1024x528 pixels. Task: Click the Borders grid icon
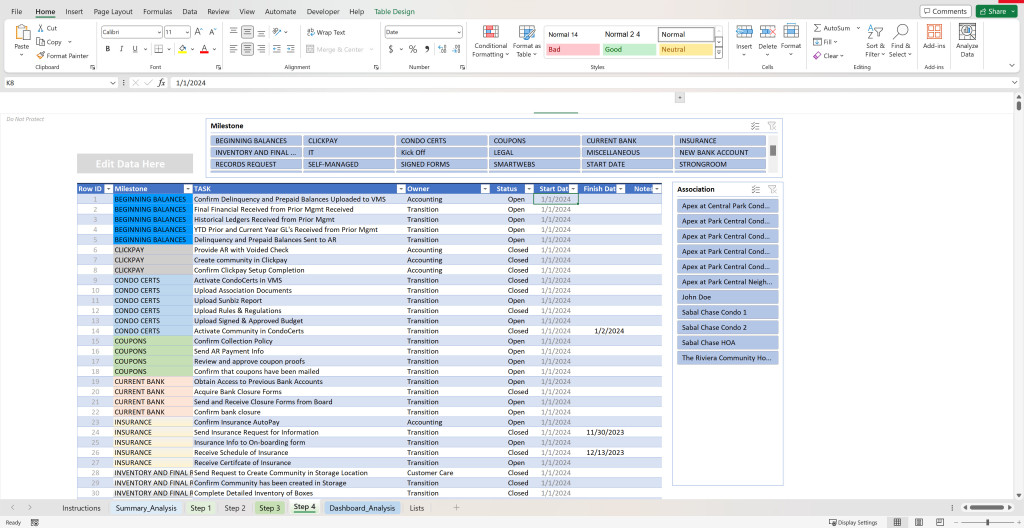pos(158,49)
